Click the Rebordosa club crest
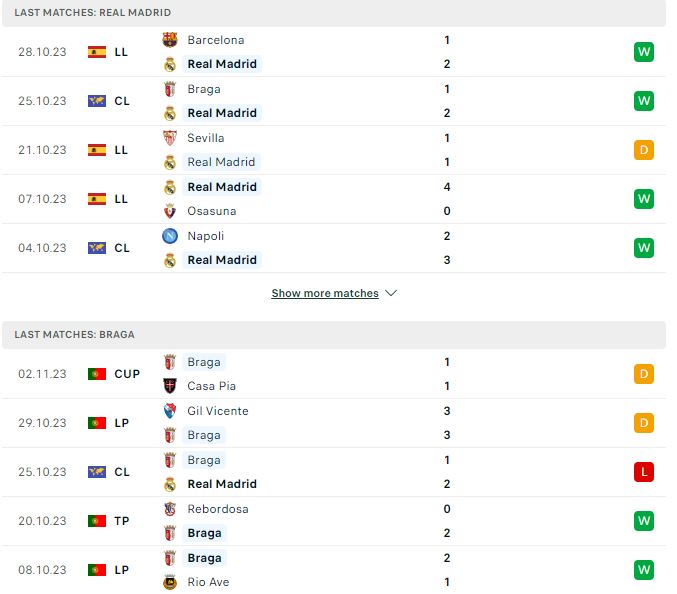The height and width of the screenshot is (594, 677). click(x=170, y=509)
